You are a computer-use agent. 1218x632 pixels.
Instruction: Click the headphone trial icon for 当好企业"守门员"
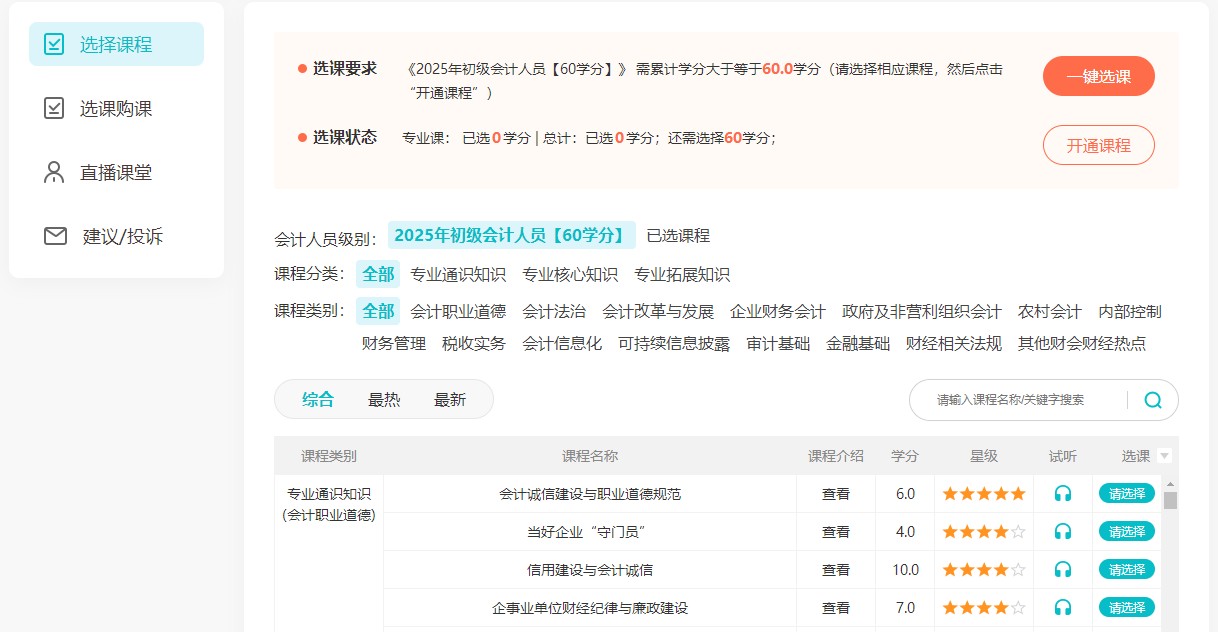1062,531
